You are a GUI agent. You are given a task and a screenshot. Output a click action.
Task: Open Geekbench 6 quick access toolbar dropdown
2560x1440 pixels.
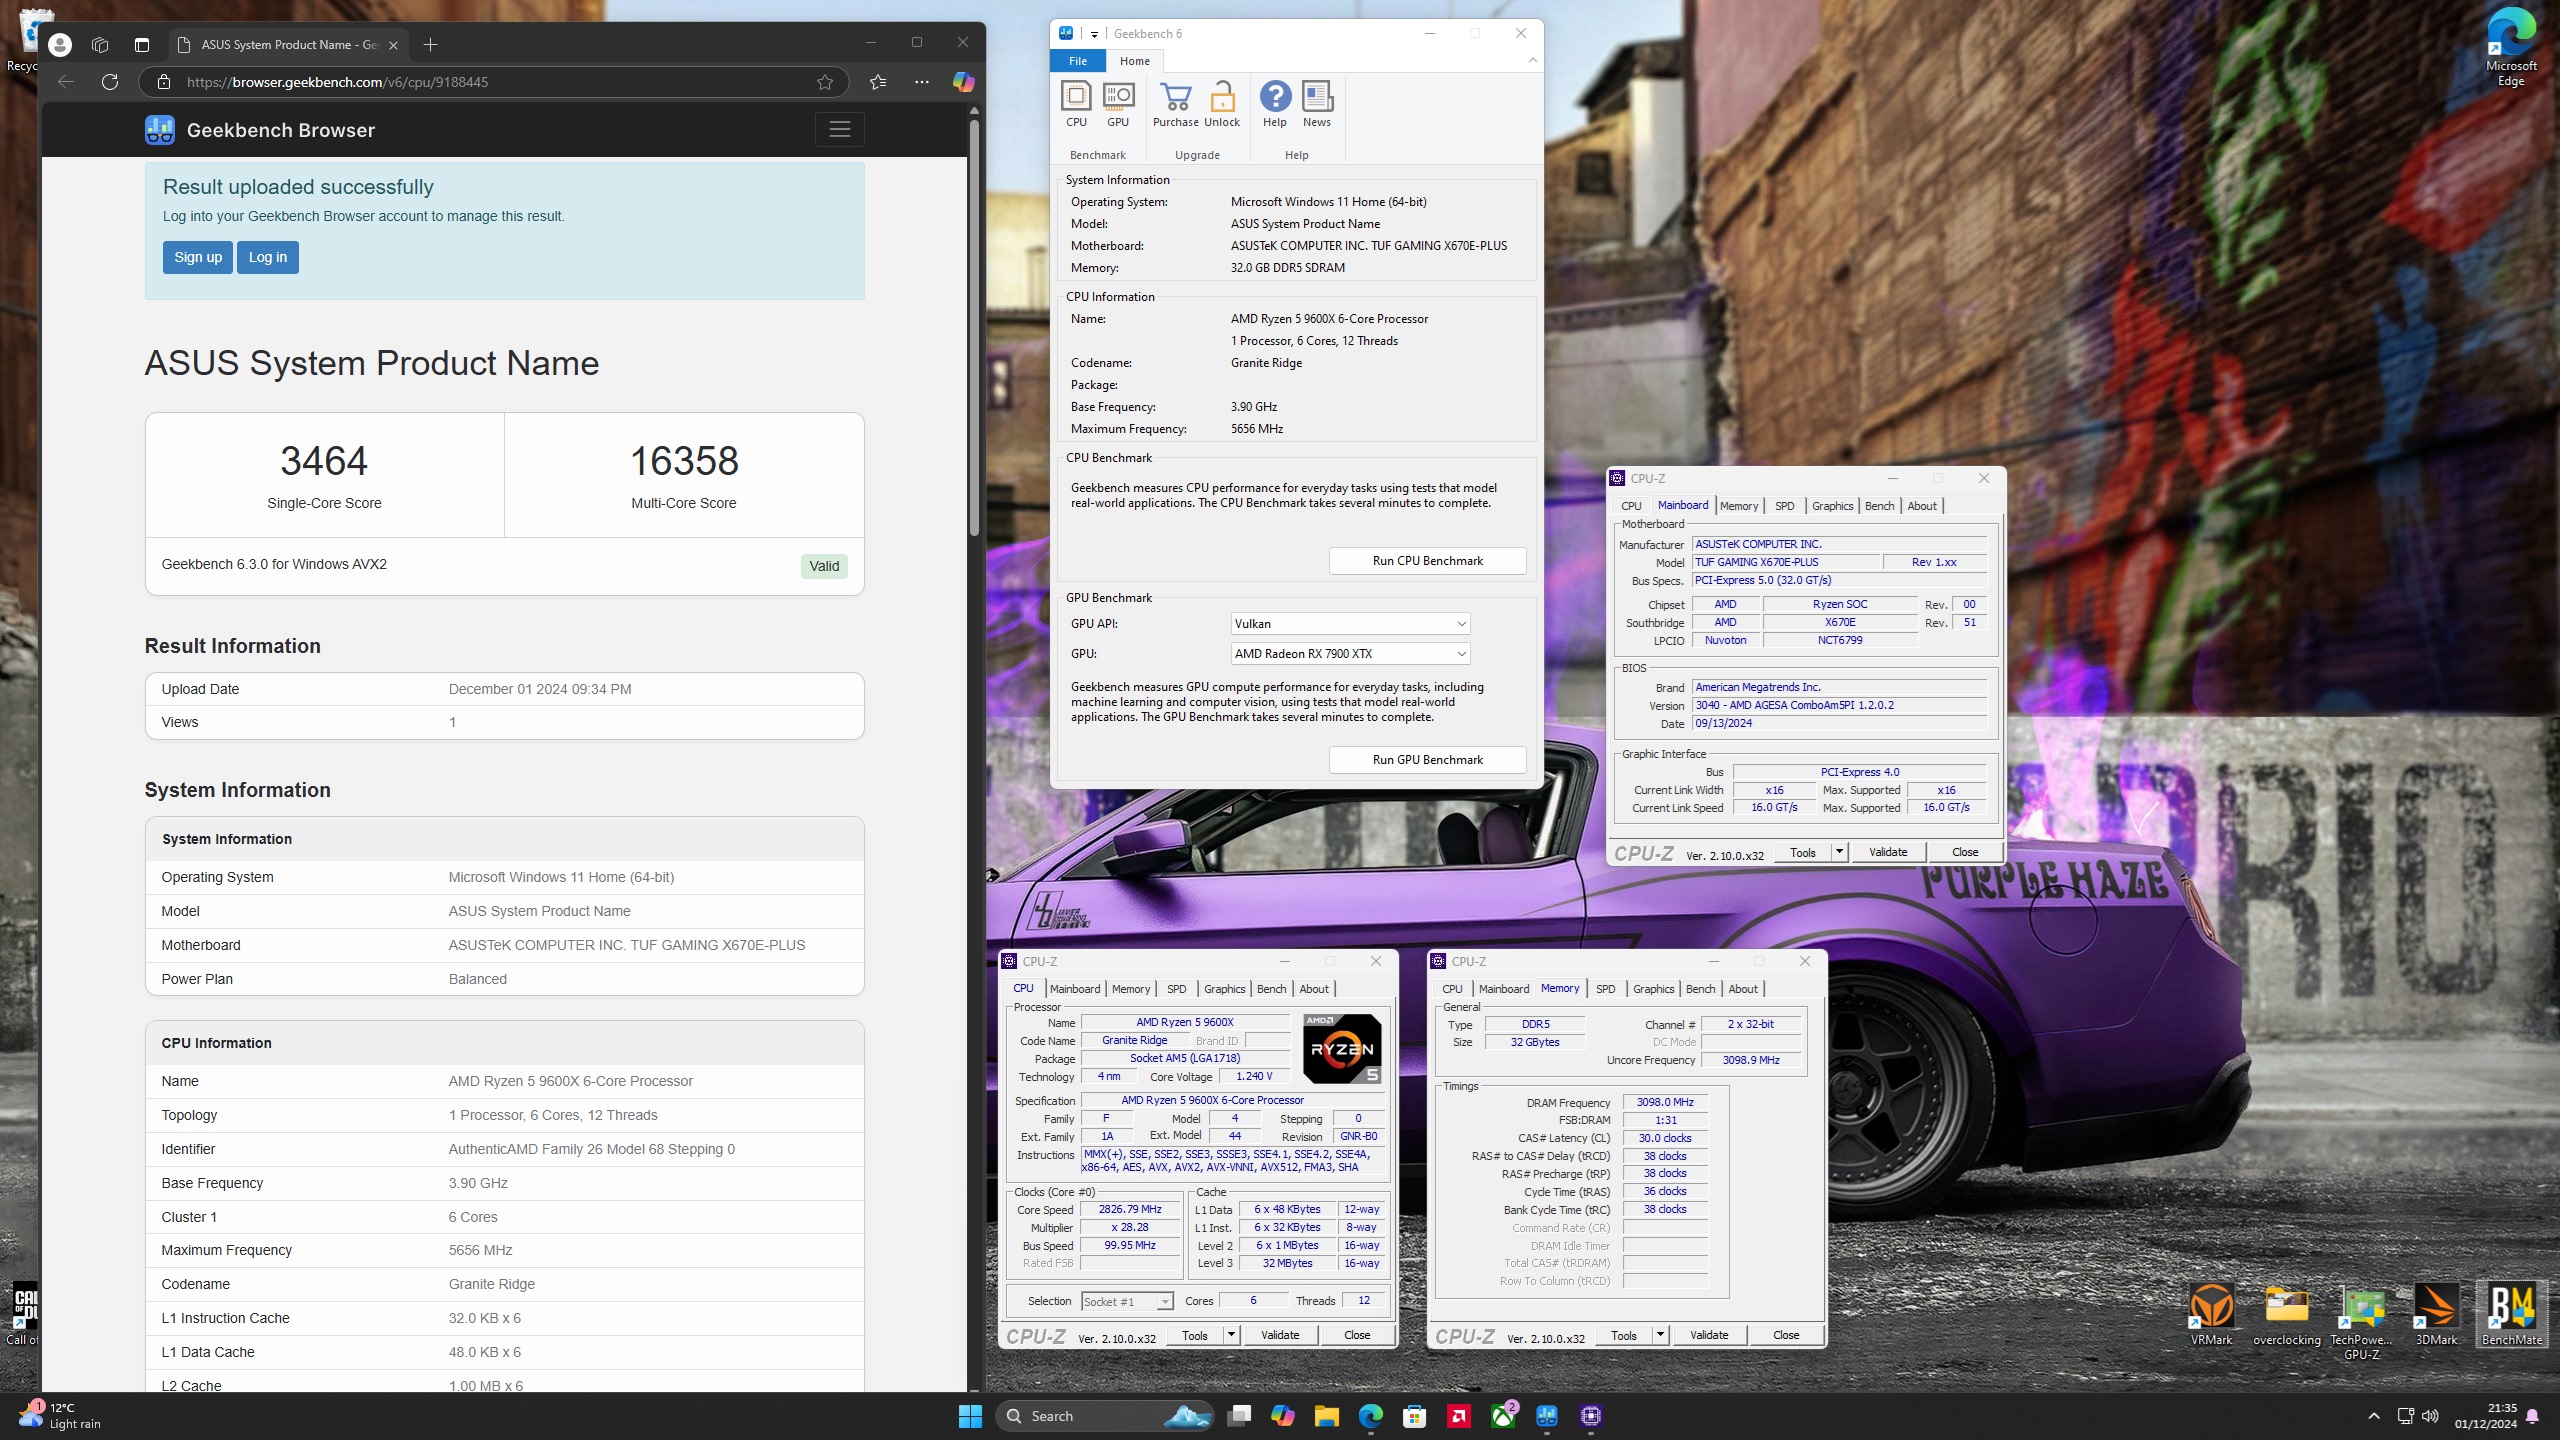coord(1094,34)
